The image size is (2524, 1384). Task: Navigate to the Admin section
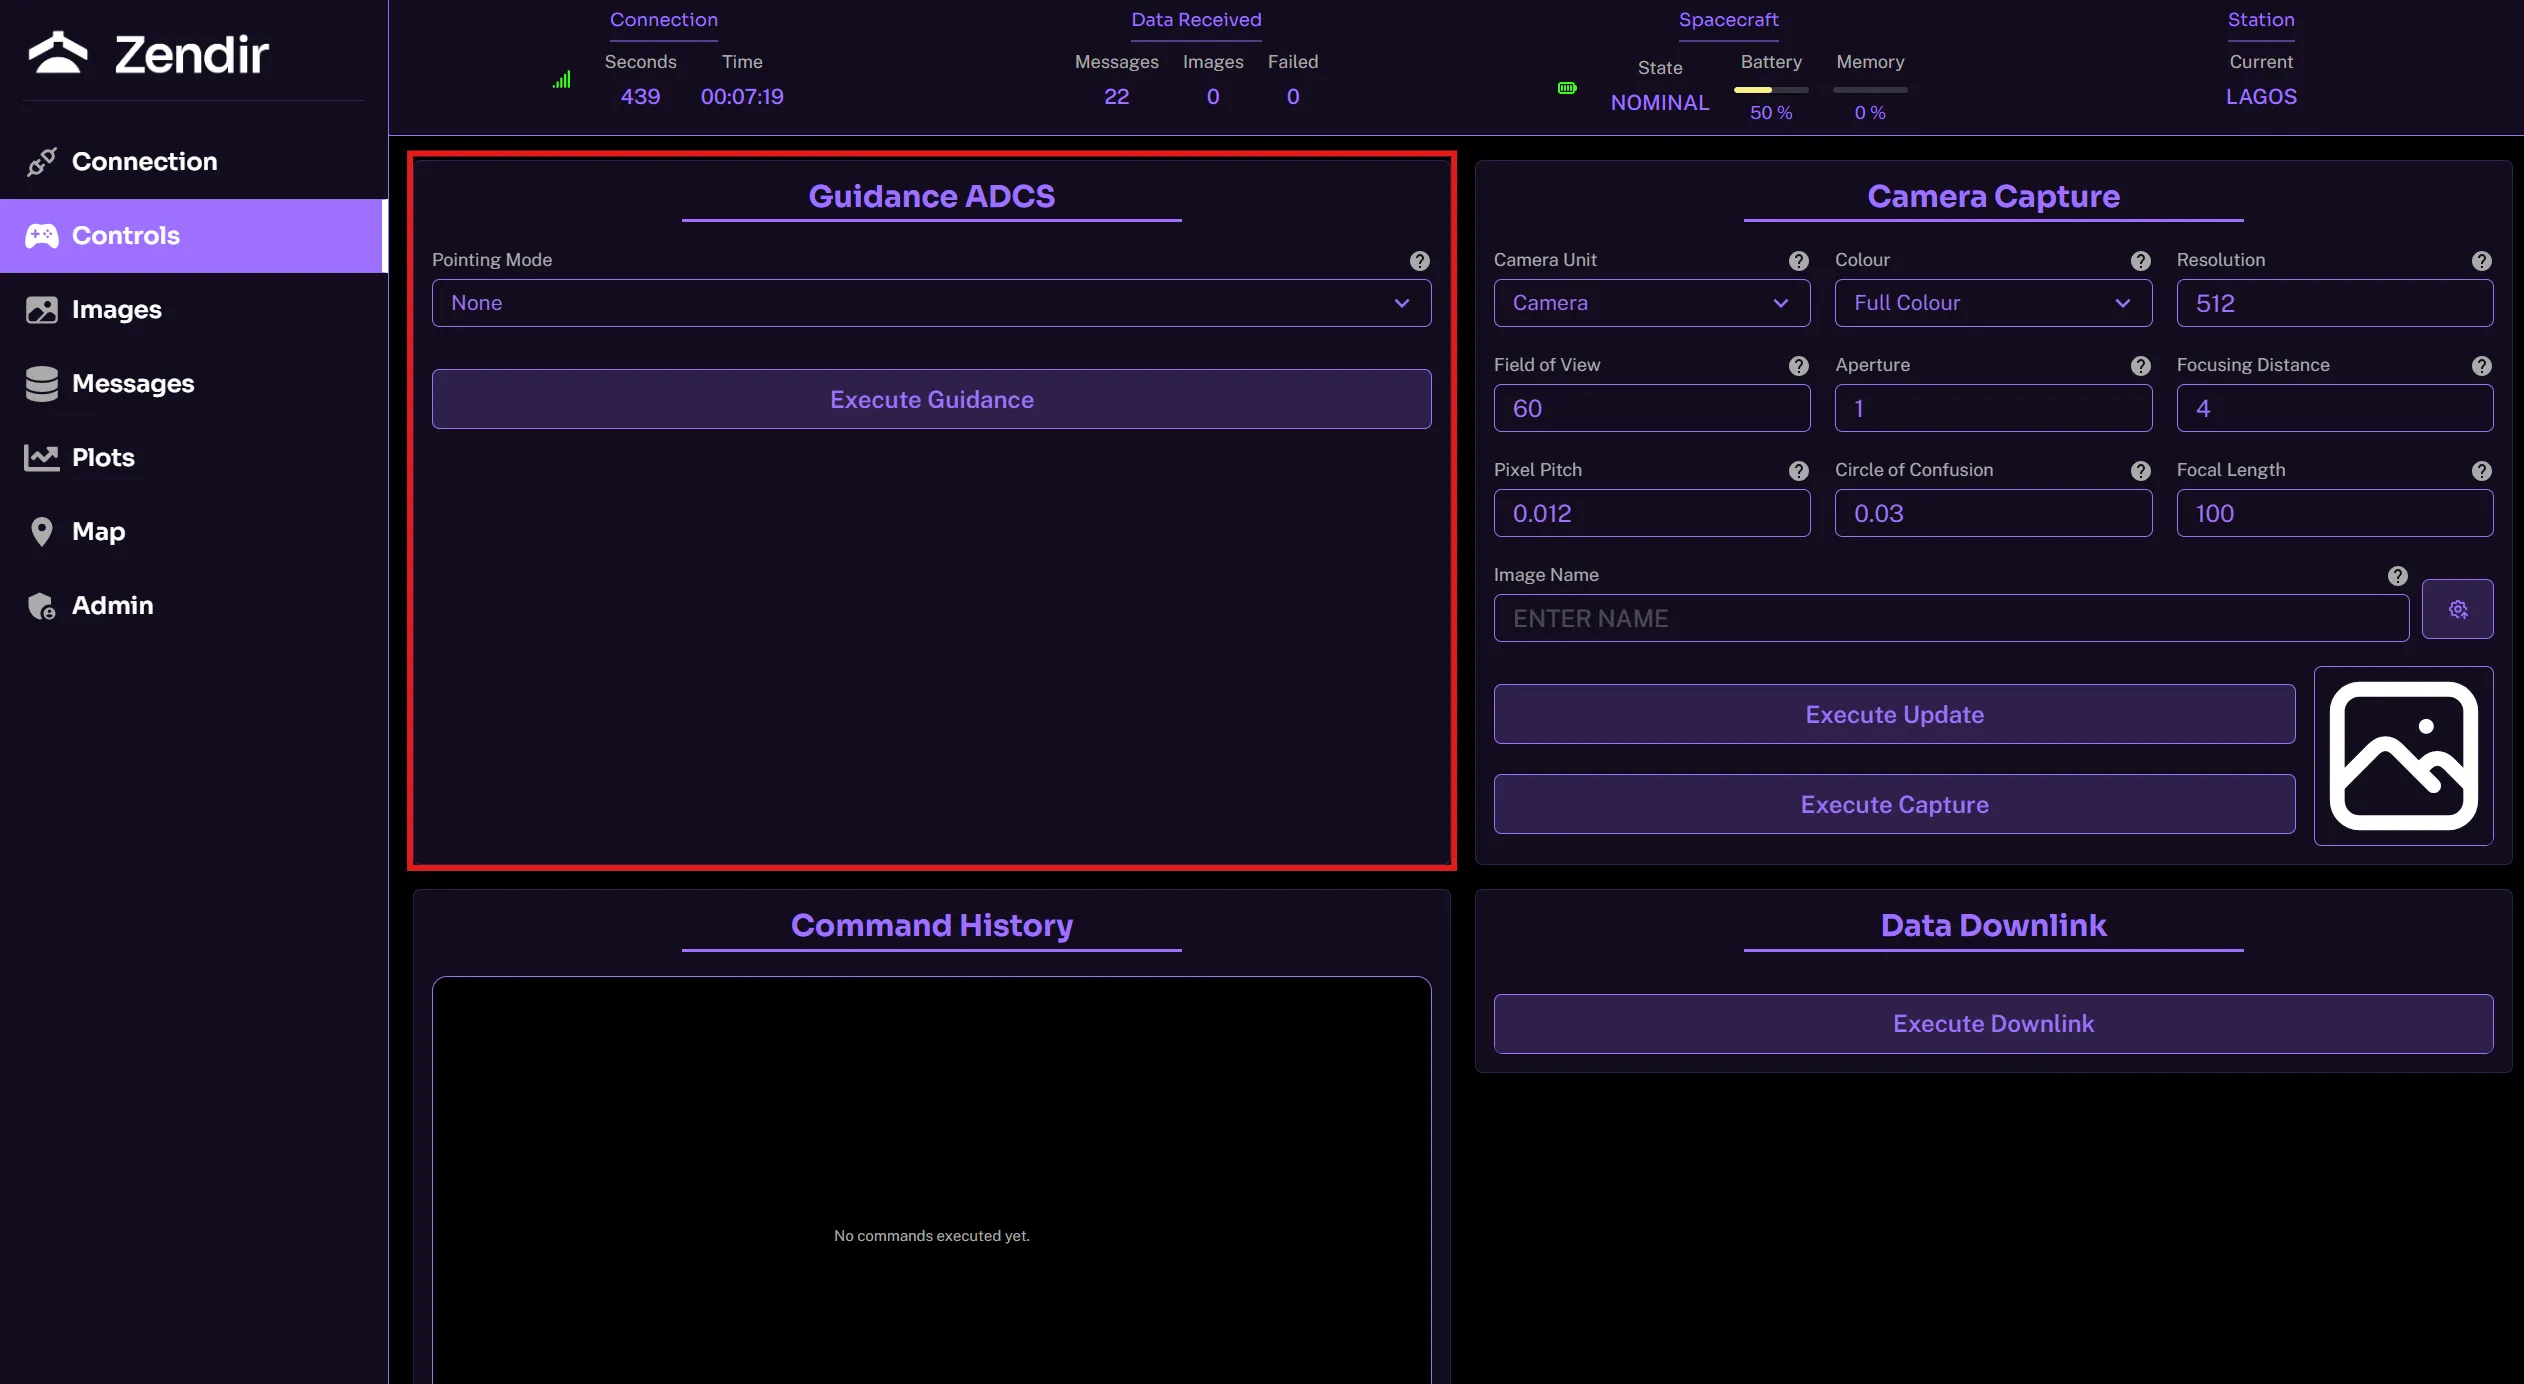[112, 606]
